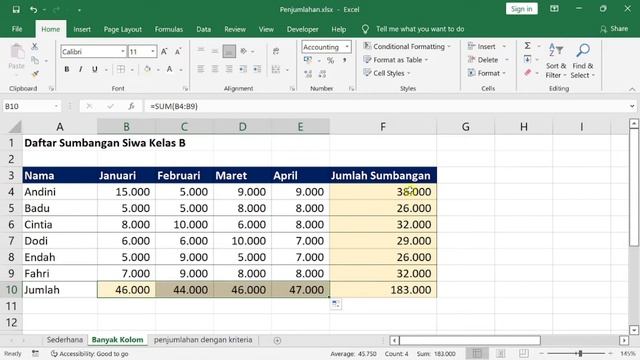The width and height of the screenshot is (640, 360).
Task: Collapse the ribbon with the chevron
Action: [632, 89]
